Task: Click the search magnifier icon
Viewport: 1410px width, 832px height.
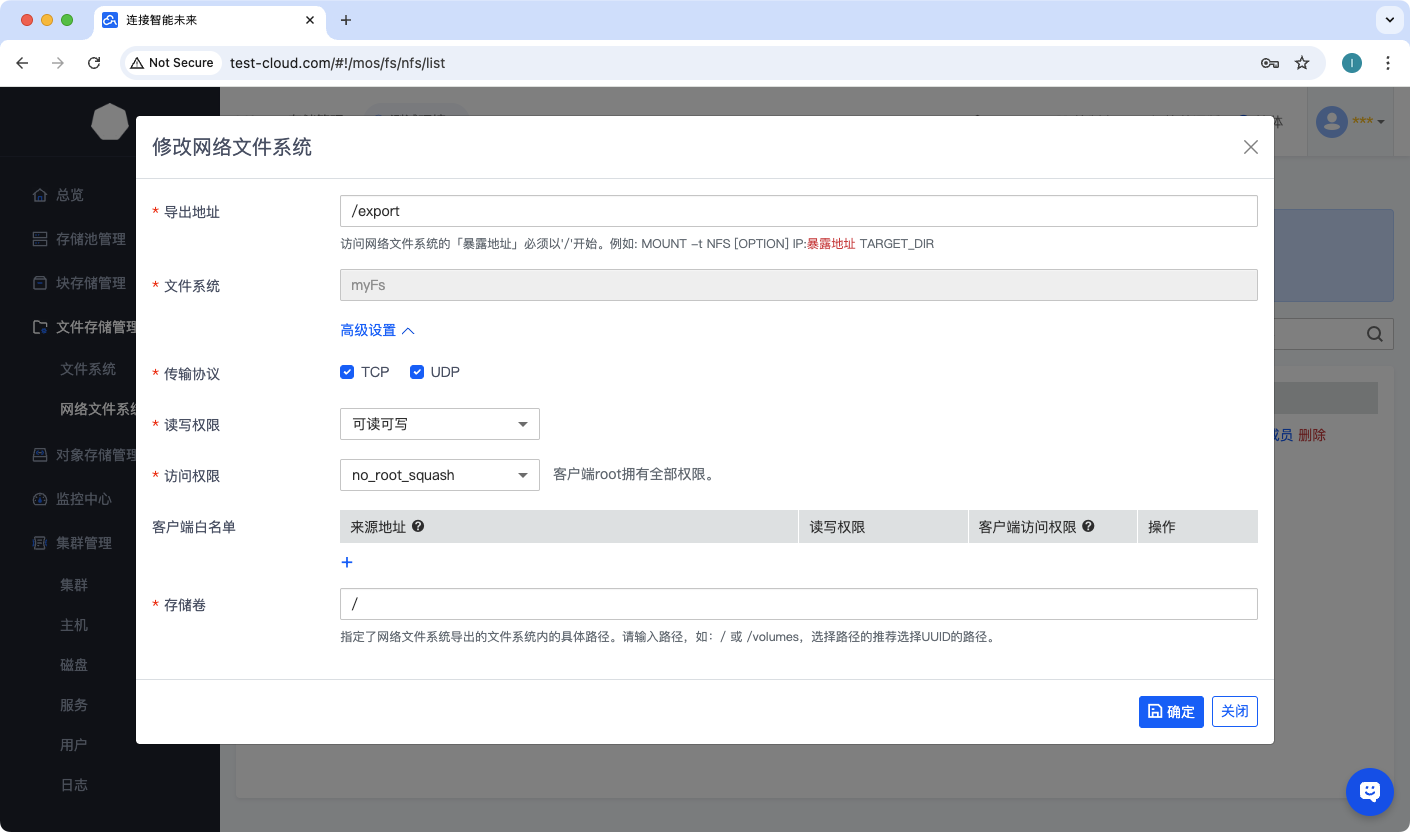Action: (x=1375, y=334)
